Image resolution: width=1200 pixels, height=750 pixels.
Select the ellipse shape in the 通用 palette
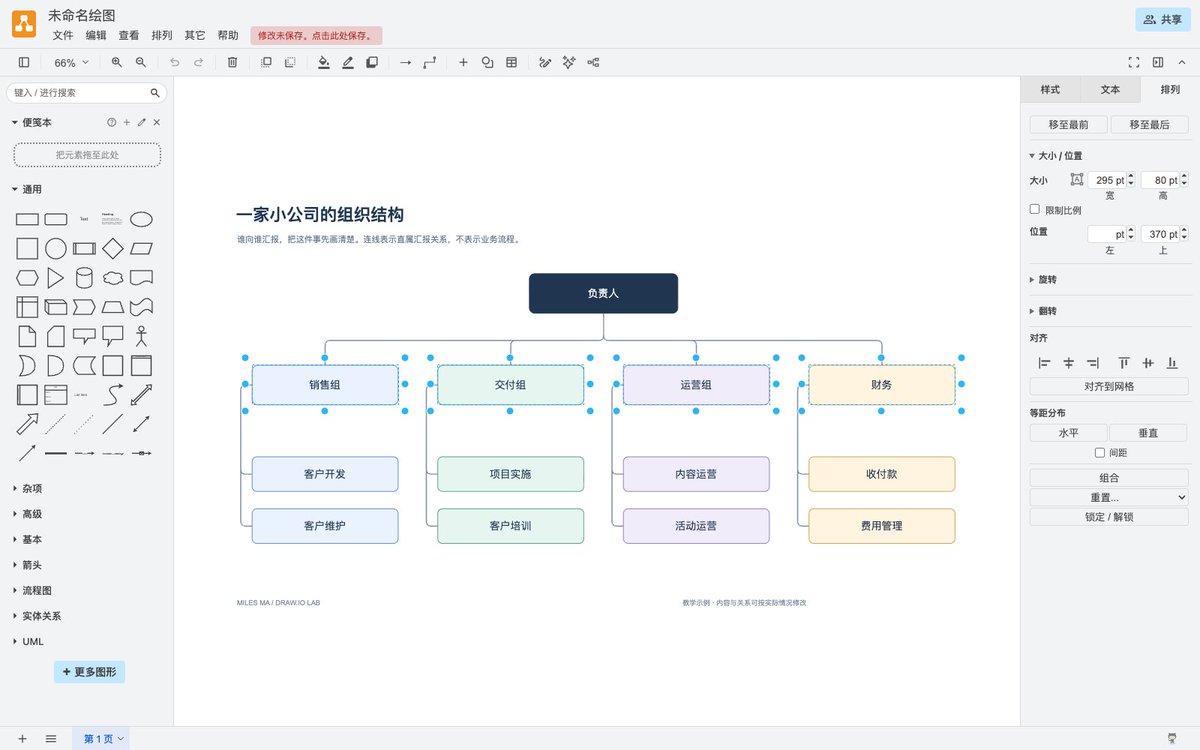pos(142,219)
